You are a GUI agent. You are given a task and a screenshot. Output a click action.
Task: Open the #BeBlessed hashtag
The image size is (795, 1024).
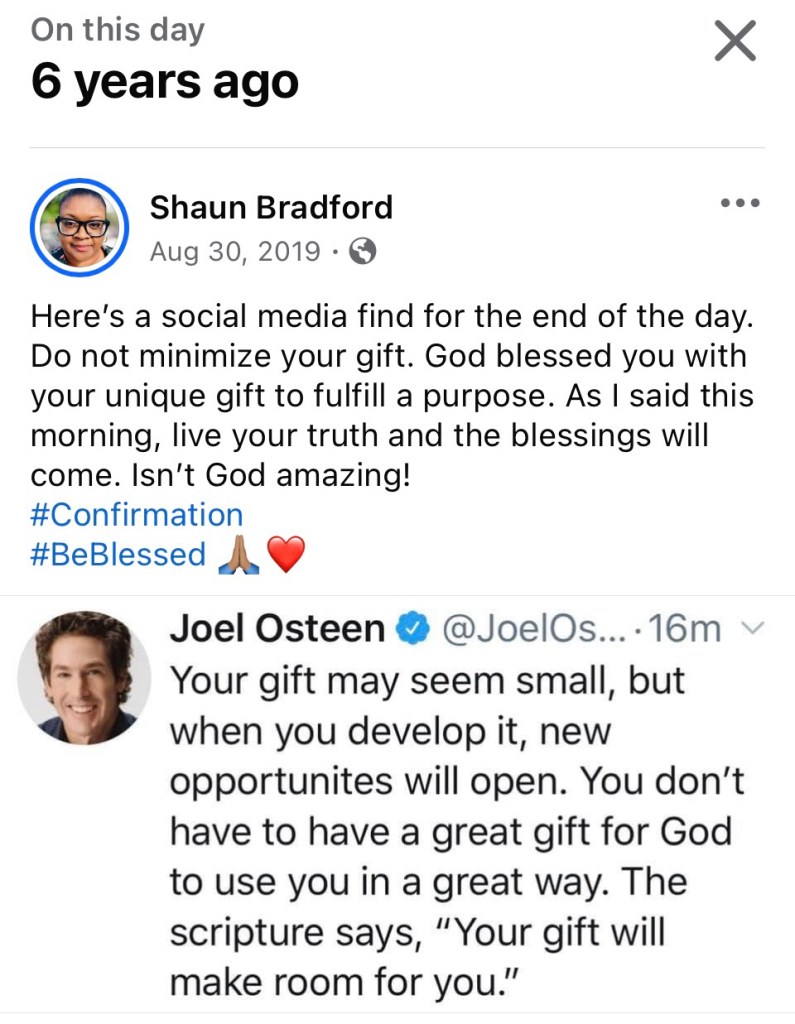(x=118, y=555)
